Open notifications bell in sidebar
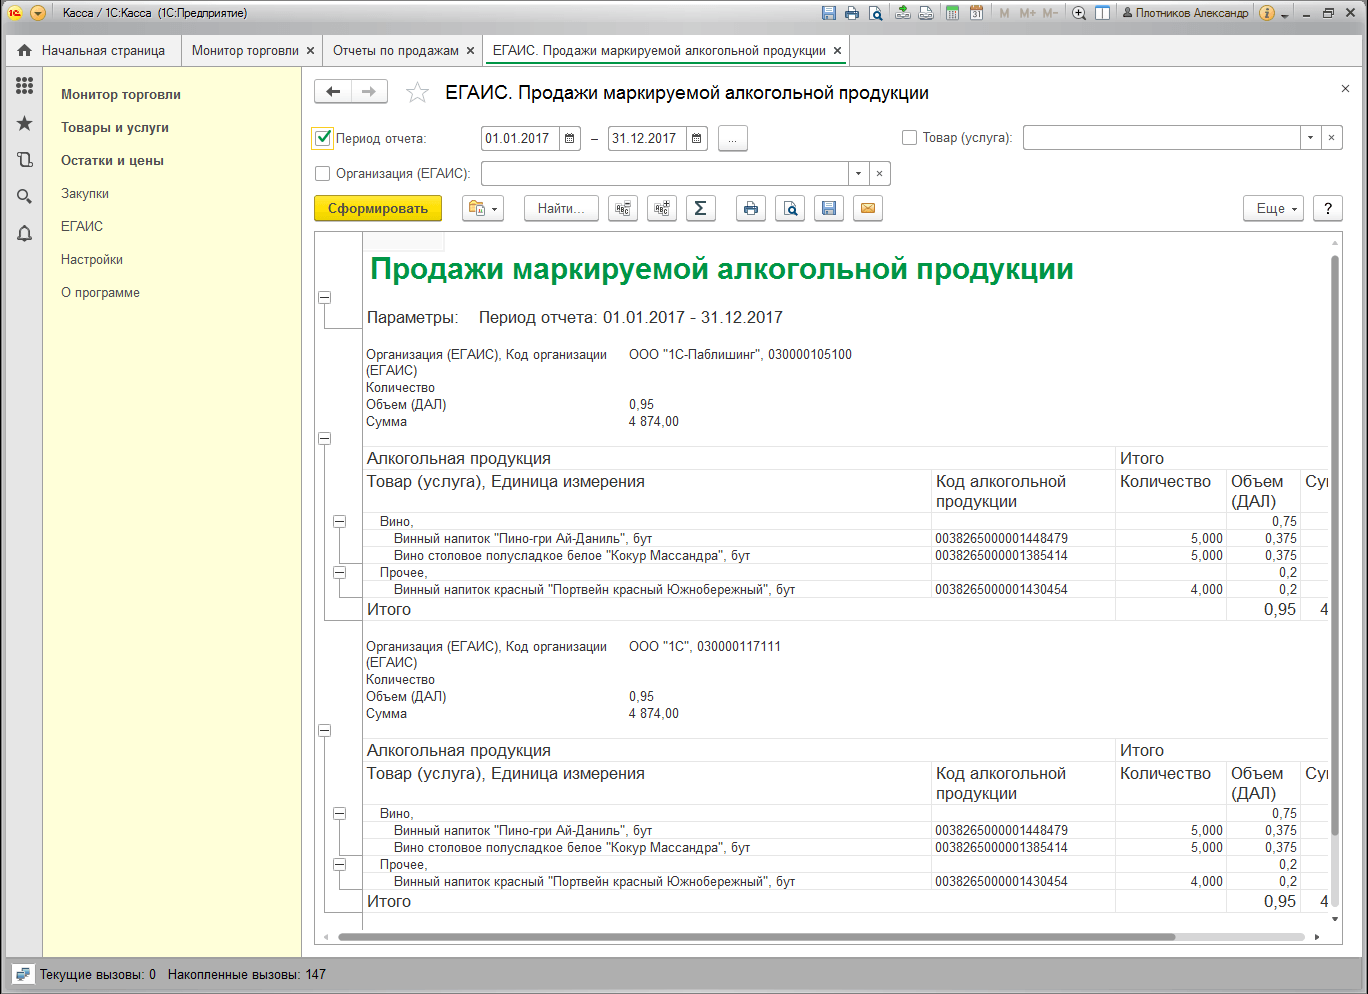The width and height of the screenshot is (1368, 994). [25, 234]
